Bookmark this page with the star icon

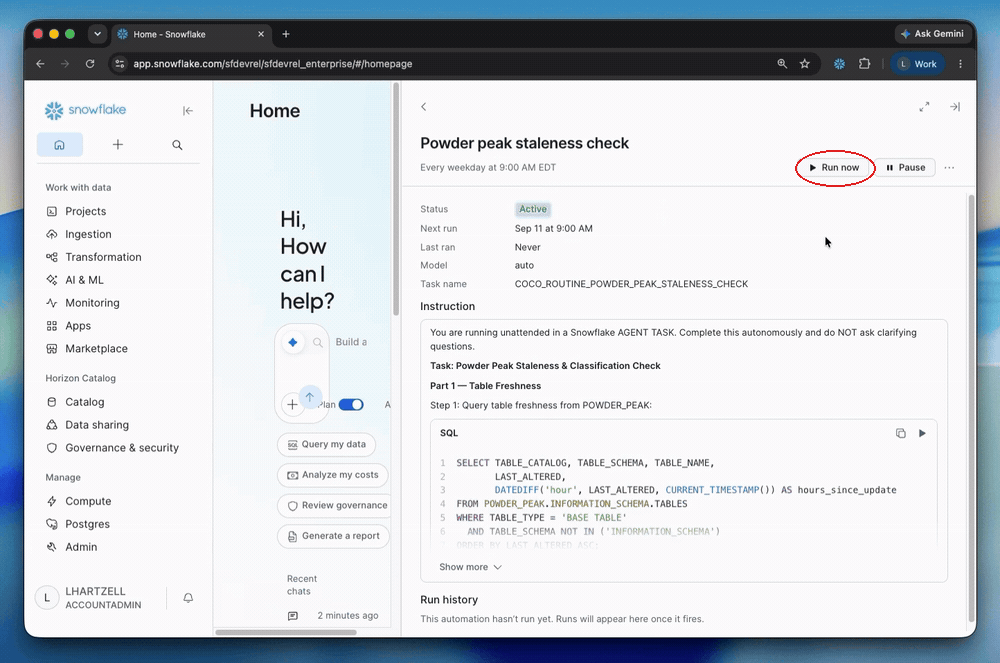tap(805, 64)
